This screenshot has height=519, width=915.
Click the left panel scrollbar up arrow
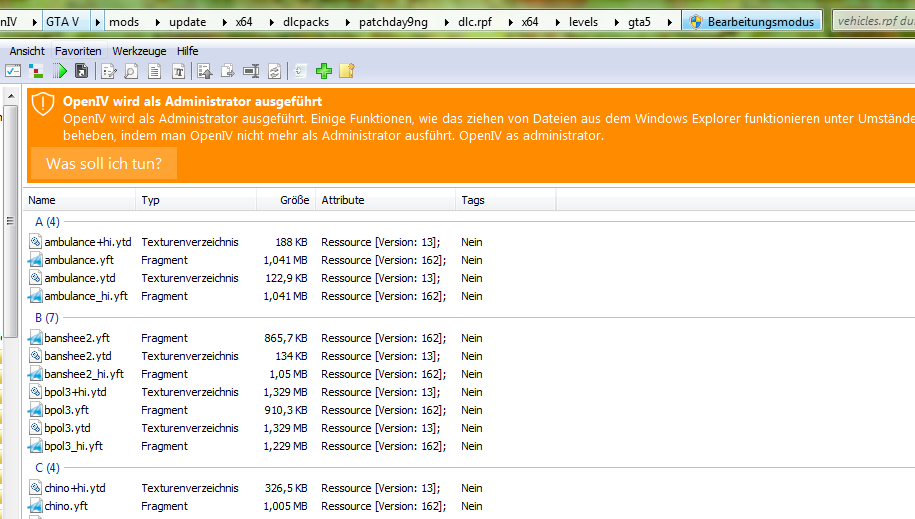pyautogui.click(x=11, y=96)
